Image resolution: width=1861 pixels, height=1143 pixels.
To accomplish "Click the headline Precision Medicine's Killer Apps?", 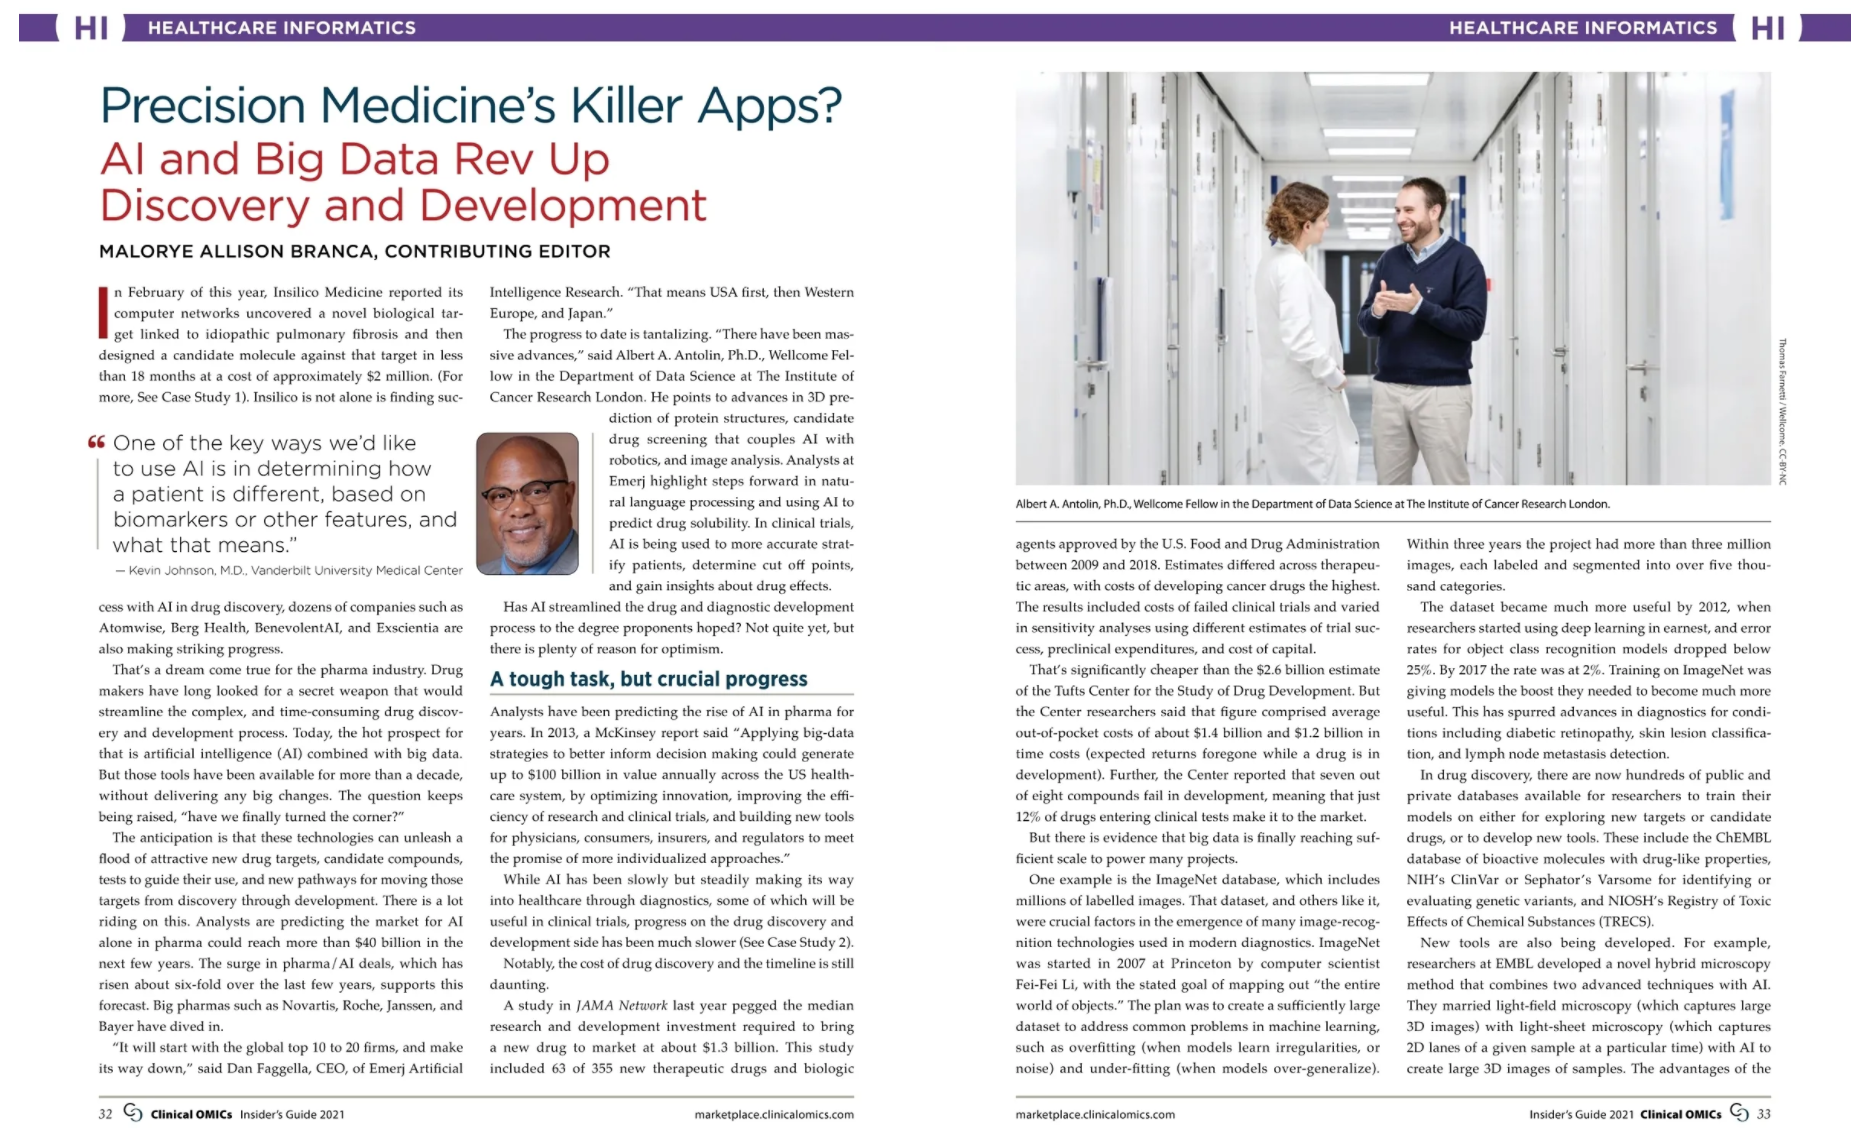I will tap(471, 106).
